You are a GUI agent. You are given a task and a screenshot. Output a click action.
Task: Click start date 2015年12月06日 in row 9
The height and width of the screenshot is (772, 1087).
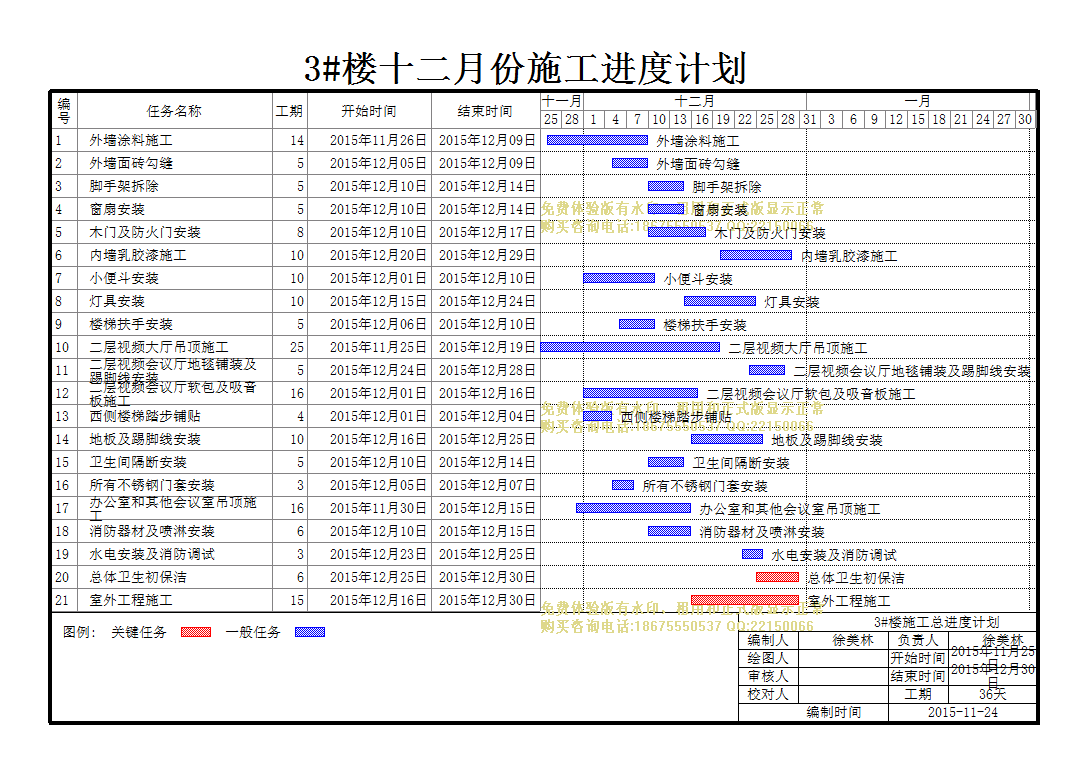click(x=378, y=324)
